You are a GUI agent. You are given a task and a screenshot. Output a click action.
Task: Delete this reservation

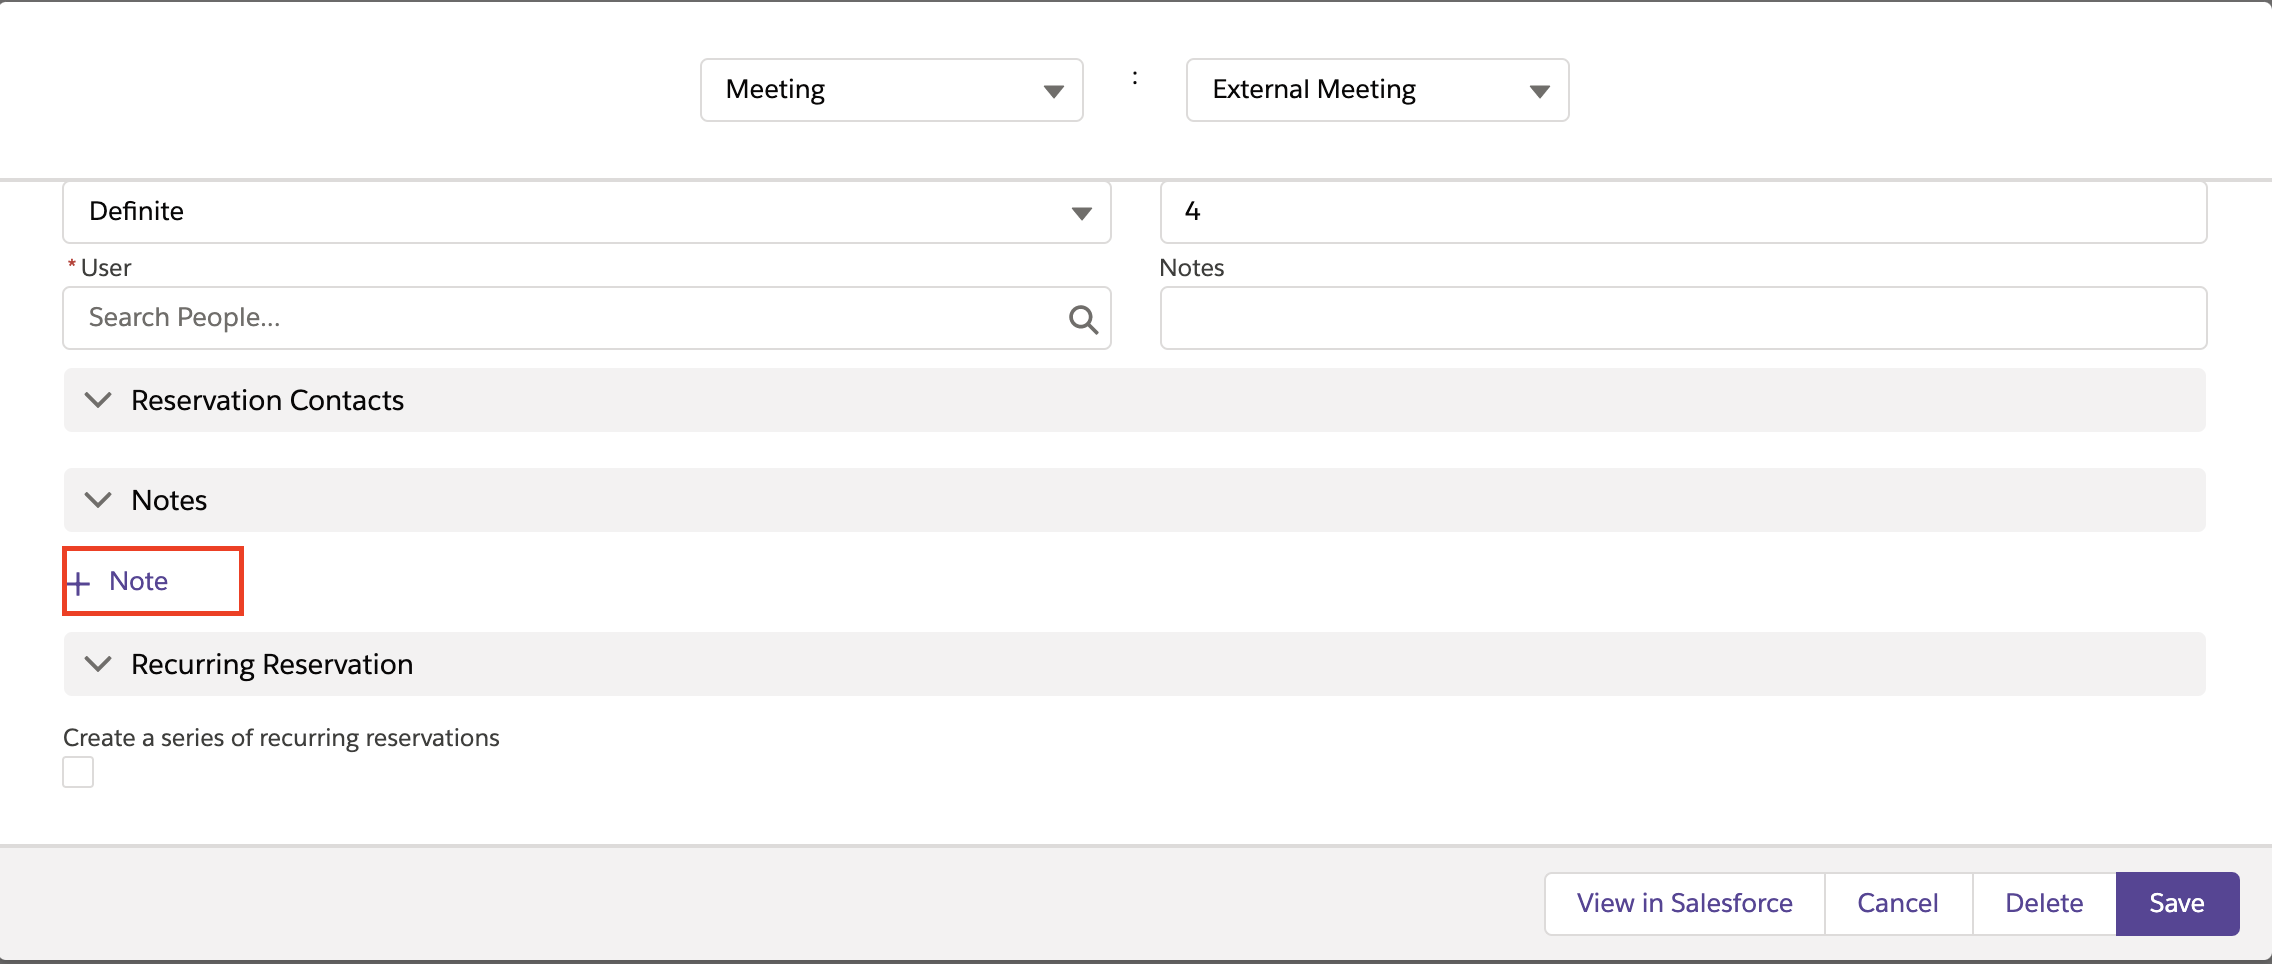tap(2044, 903)
